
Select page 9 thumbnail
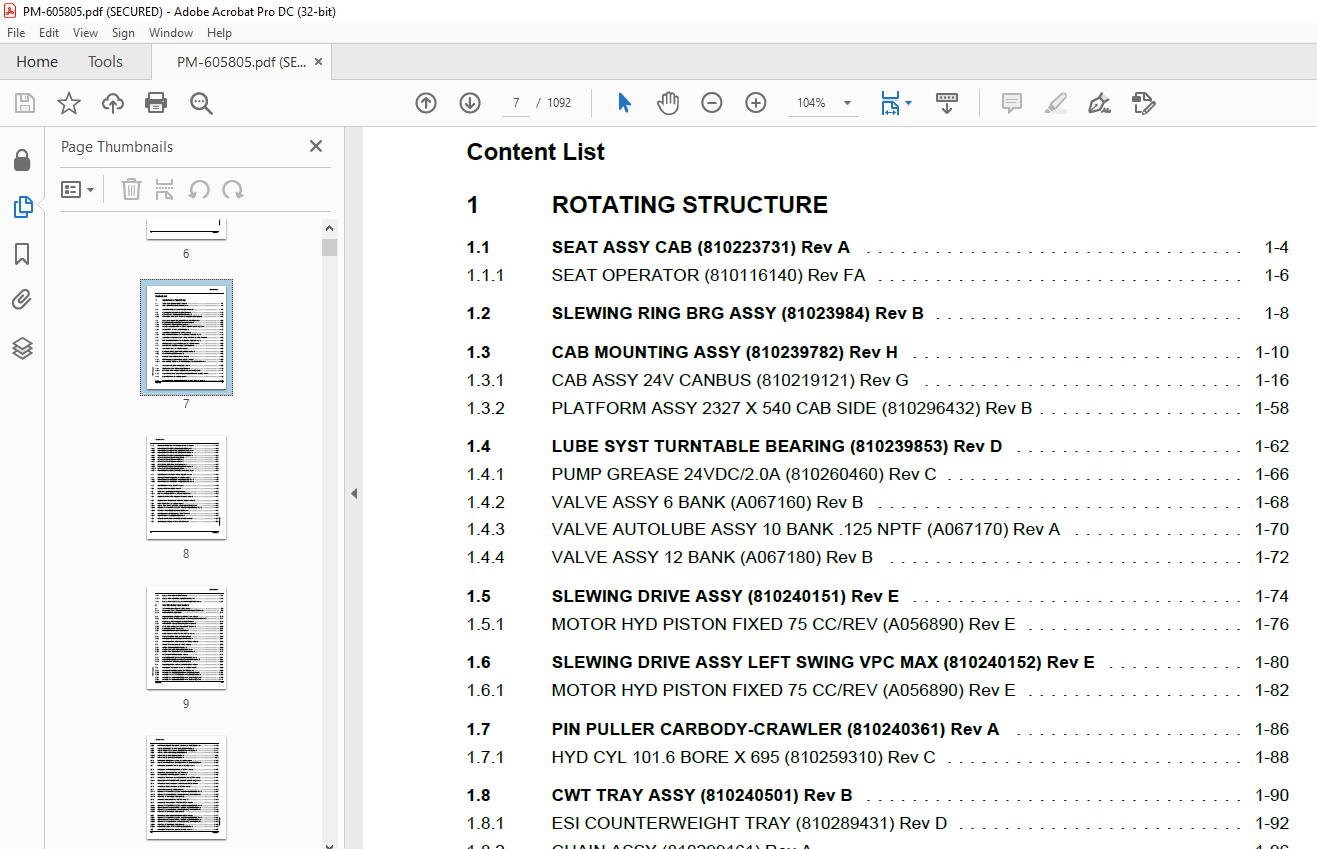186,638
